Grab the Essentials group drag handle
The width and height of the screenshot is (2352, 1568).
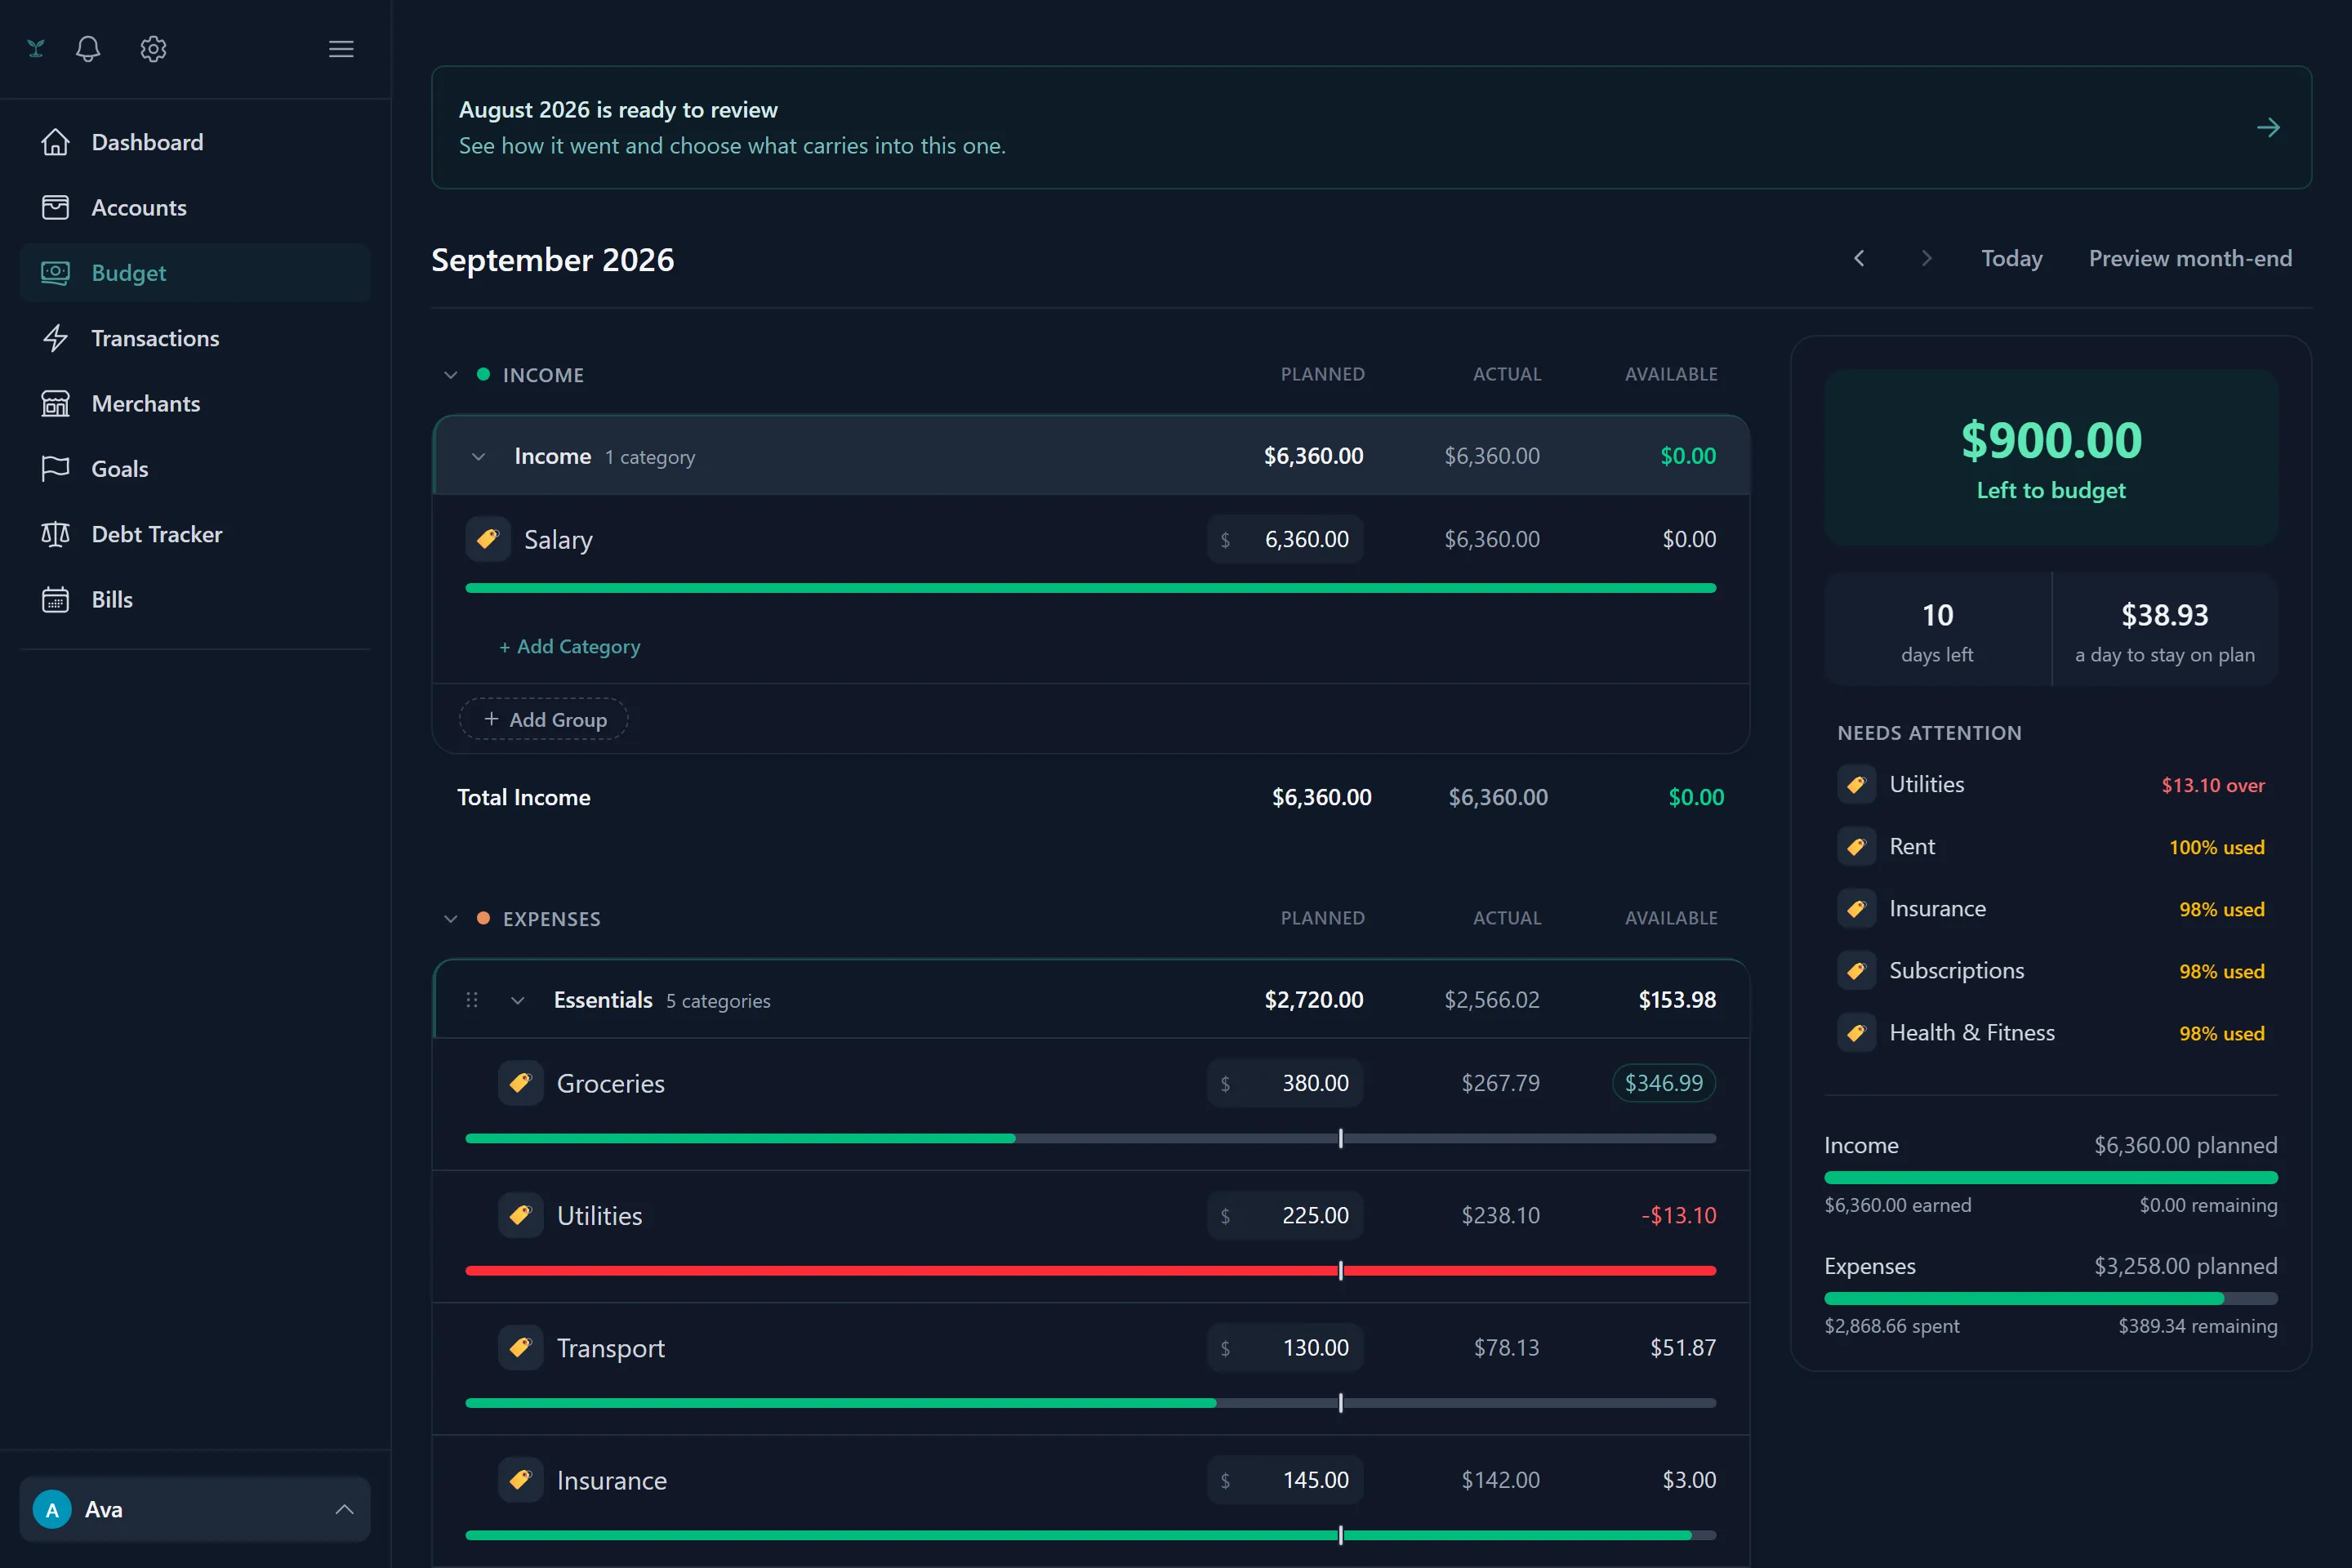(472, 1000)
